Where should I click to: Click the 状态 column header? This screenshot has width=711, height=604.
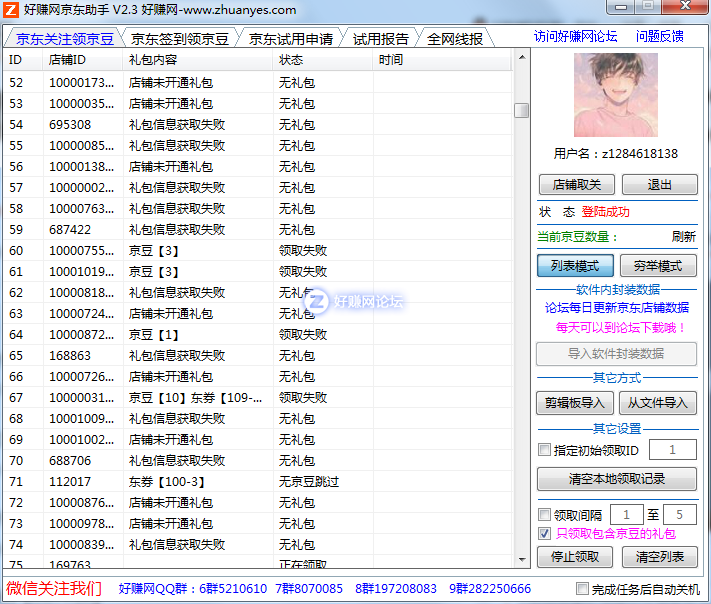coord(323,59)
